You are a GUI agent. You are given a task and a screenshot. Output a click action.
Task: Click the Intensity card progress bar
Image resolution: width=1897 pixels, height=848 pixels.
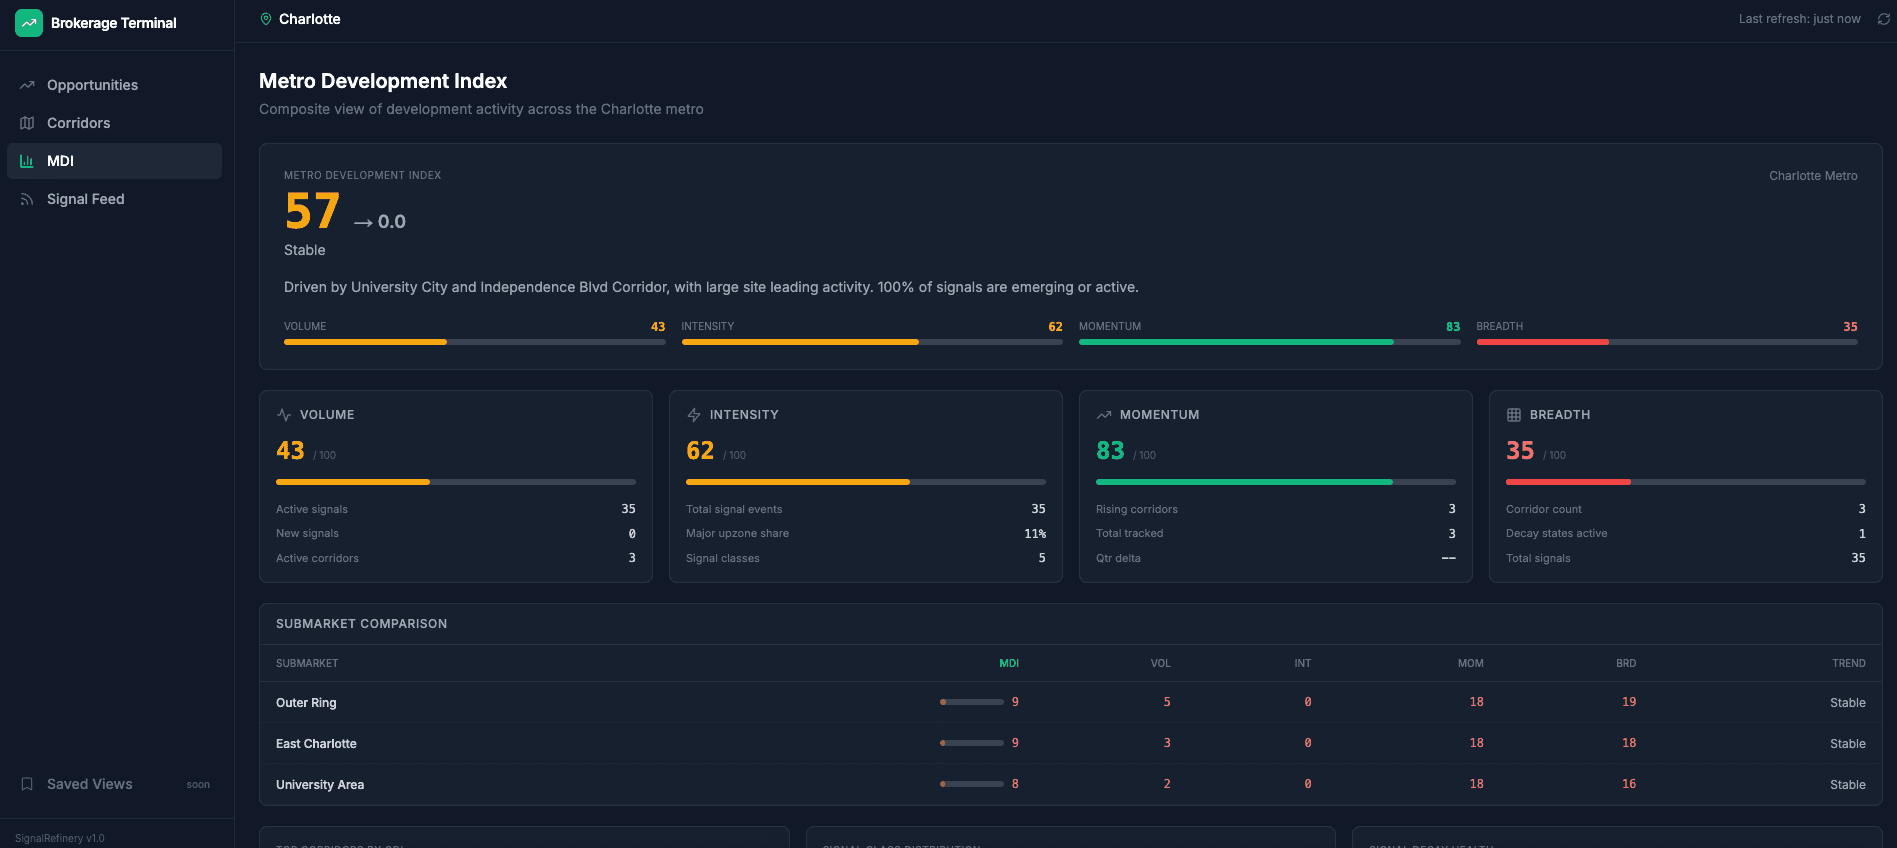[x=866, y=482]
